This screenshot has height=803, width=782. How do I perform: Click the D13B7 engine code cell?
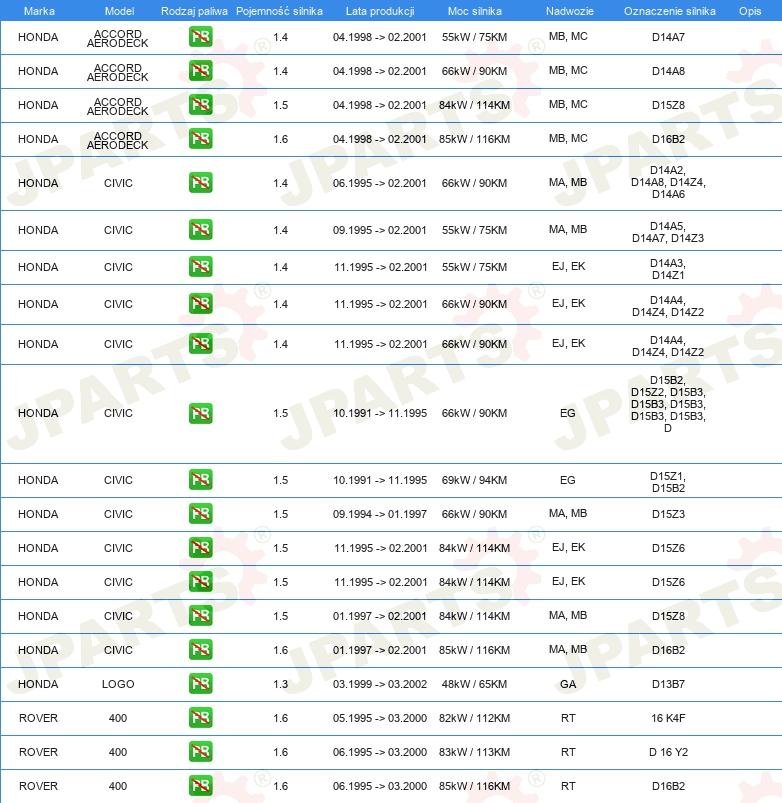point(668,684)
